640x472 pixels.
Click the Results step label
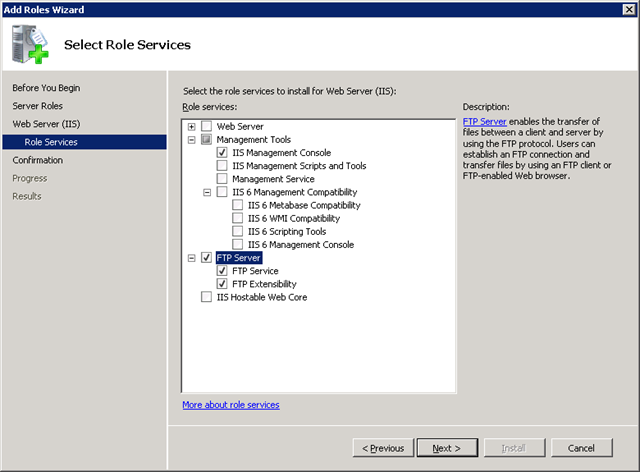coord(27,196)
